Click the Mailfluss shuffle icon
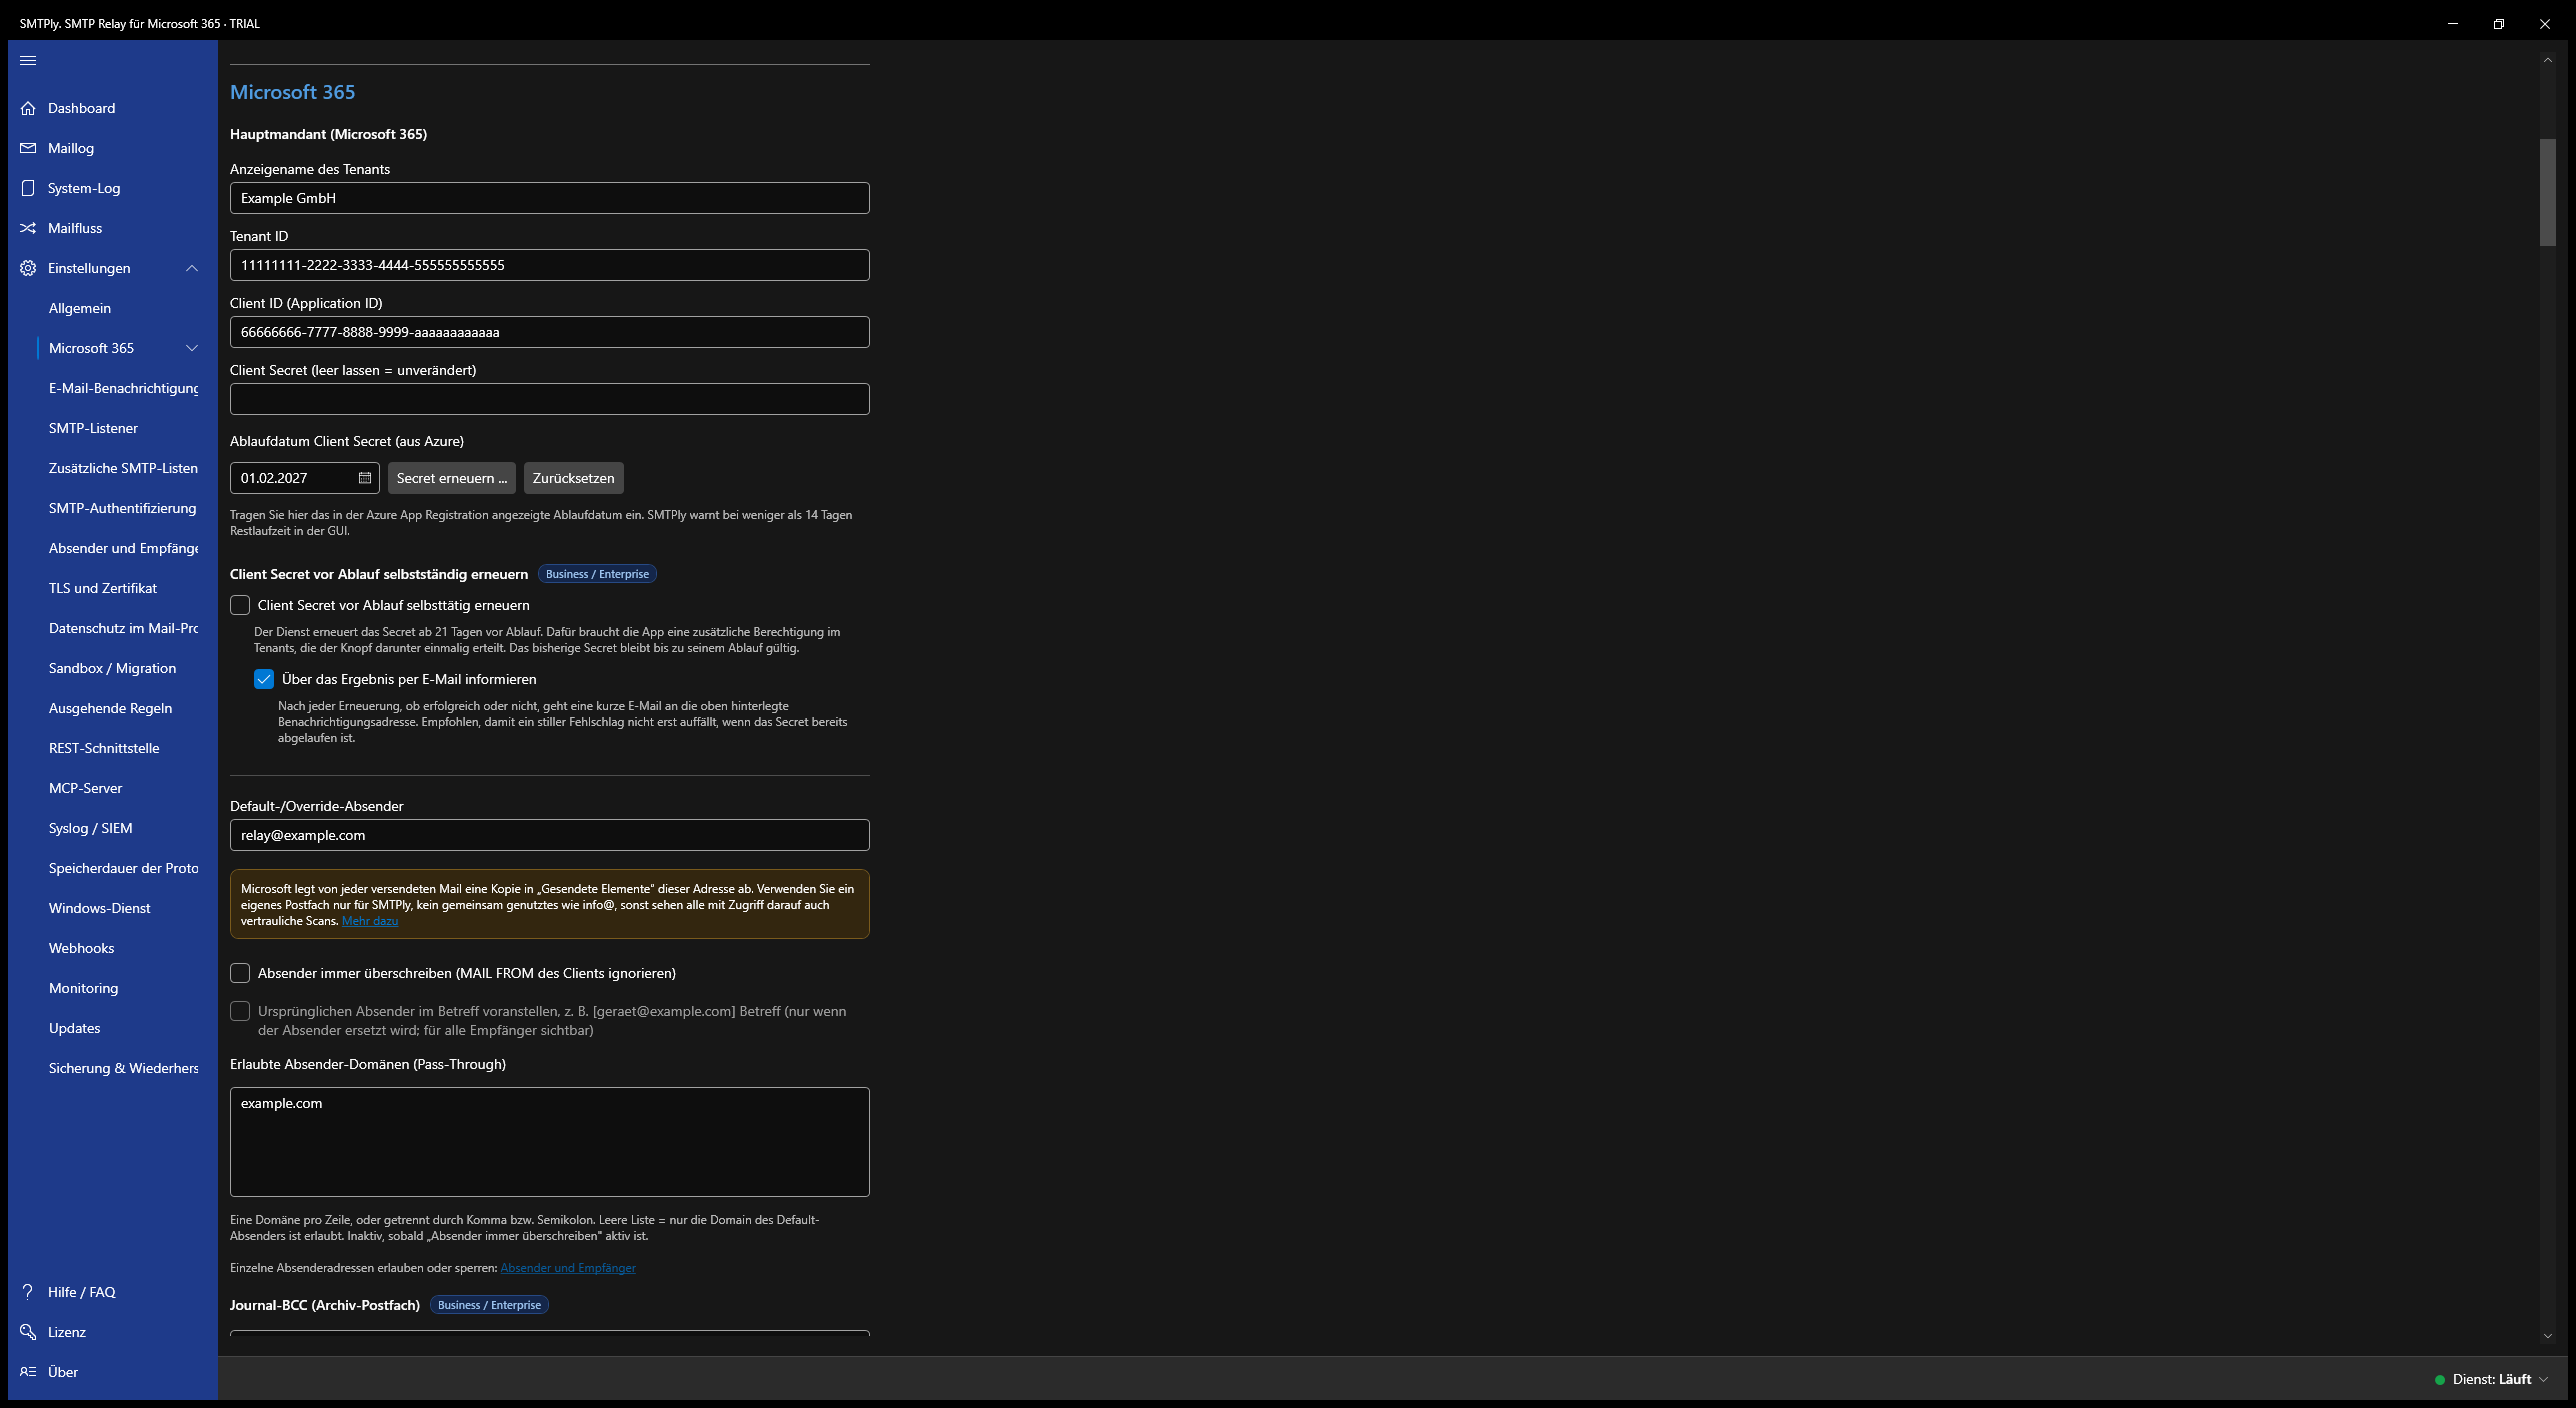This screenshot has width=2576, height=1408. [28, 228]
